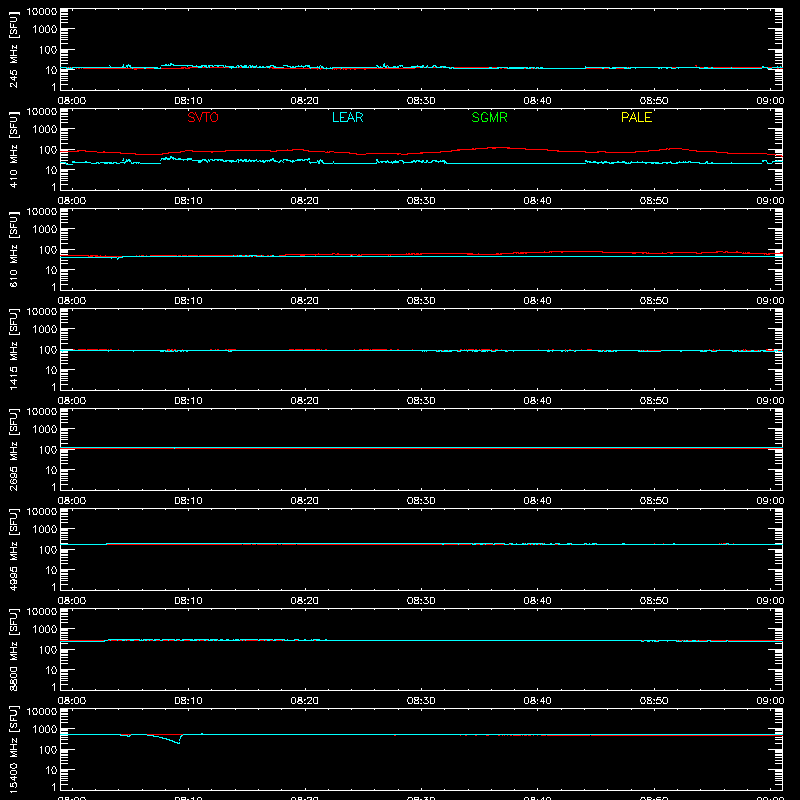Click the 08:20 label under the 2695 MHz plot
800x800 pixels.
click(x=305, y=501)
